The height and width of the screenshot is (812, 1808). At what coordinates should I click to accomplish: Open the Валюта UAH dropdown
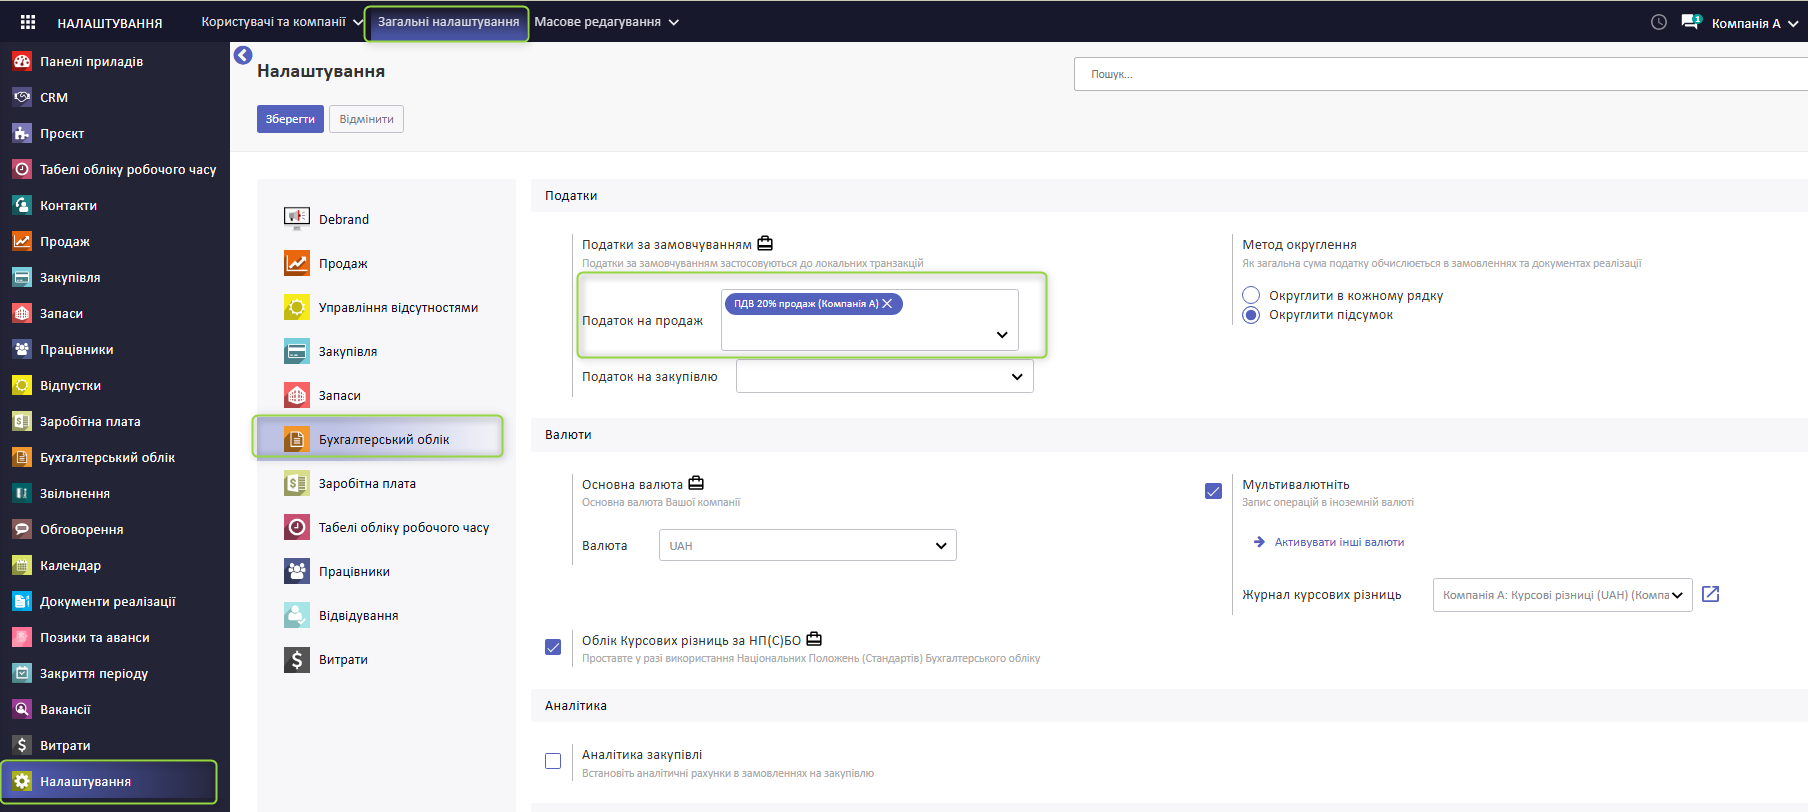tap(808, 545)
